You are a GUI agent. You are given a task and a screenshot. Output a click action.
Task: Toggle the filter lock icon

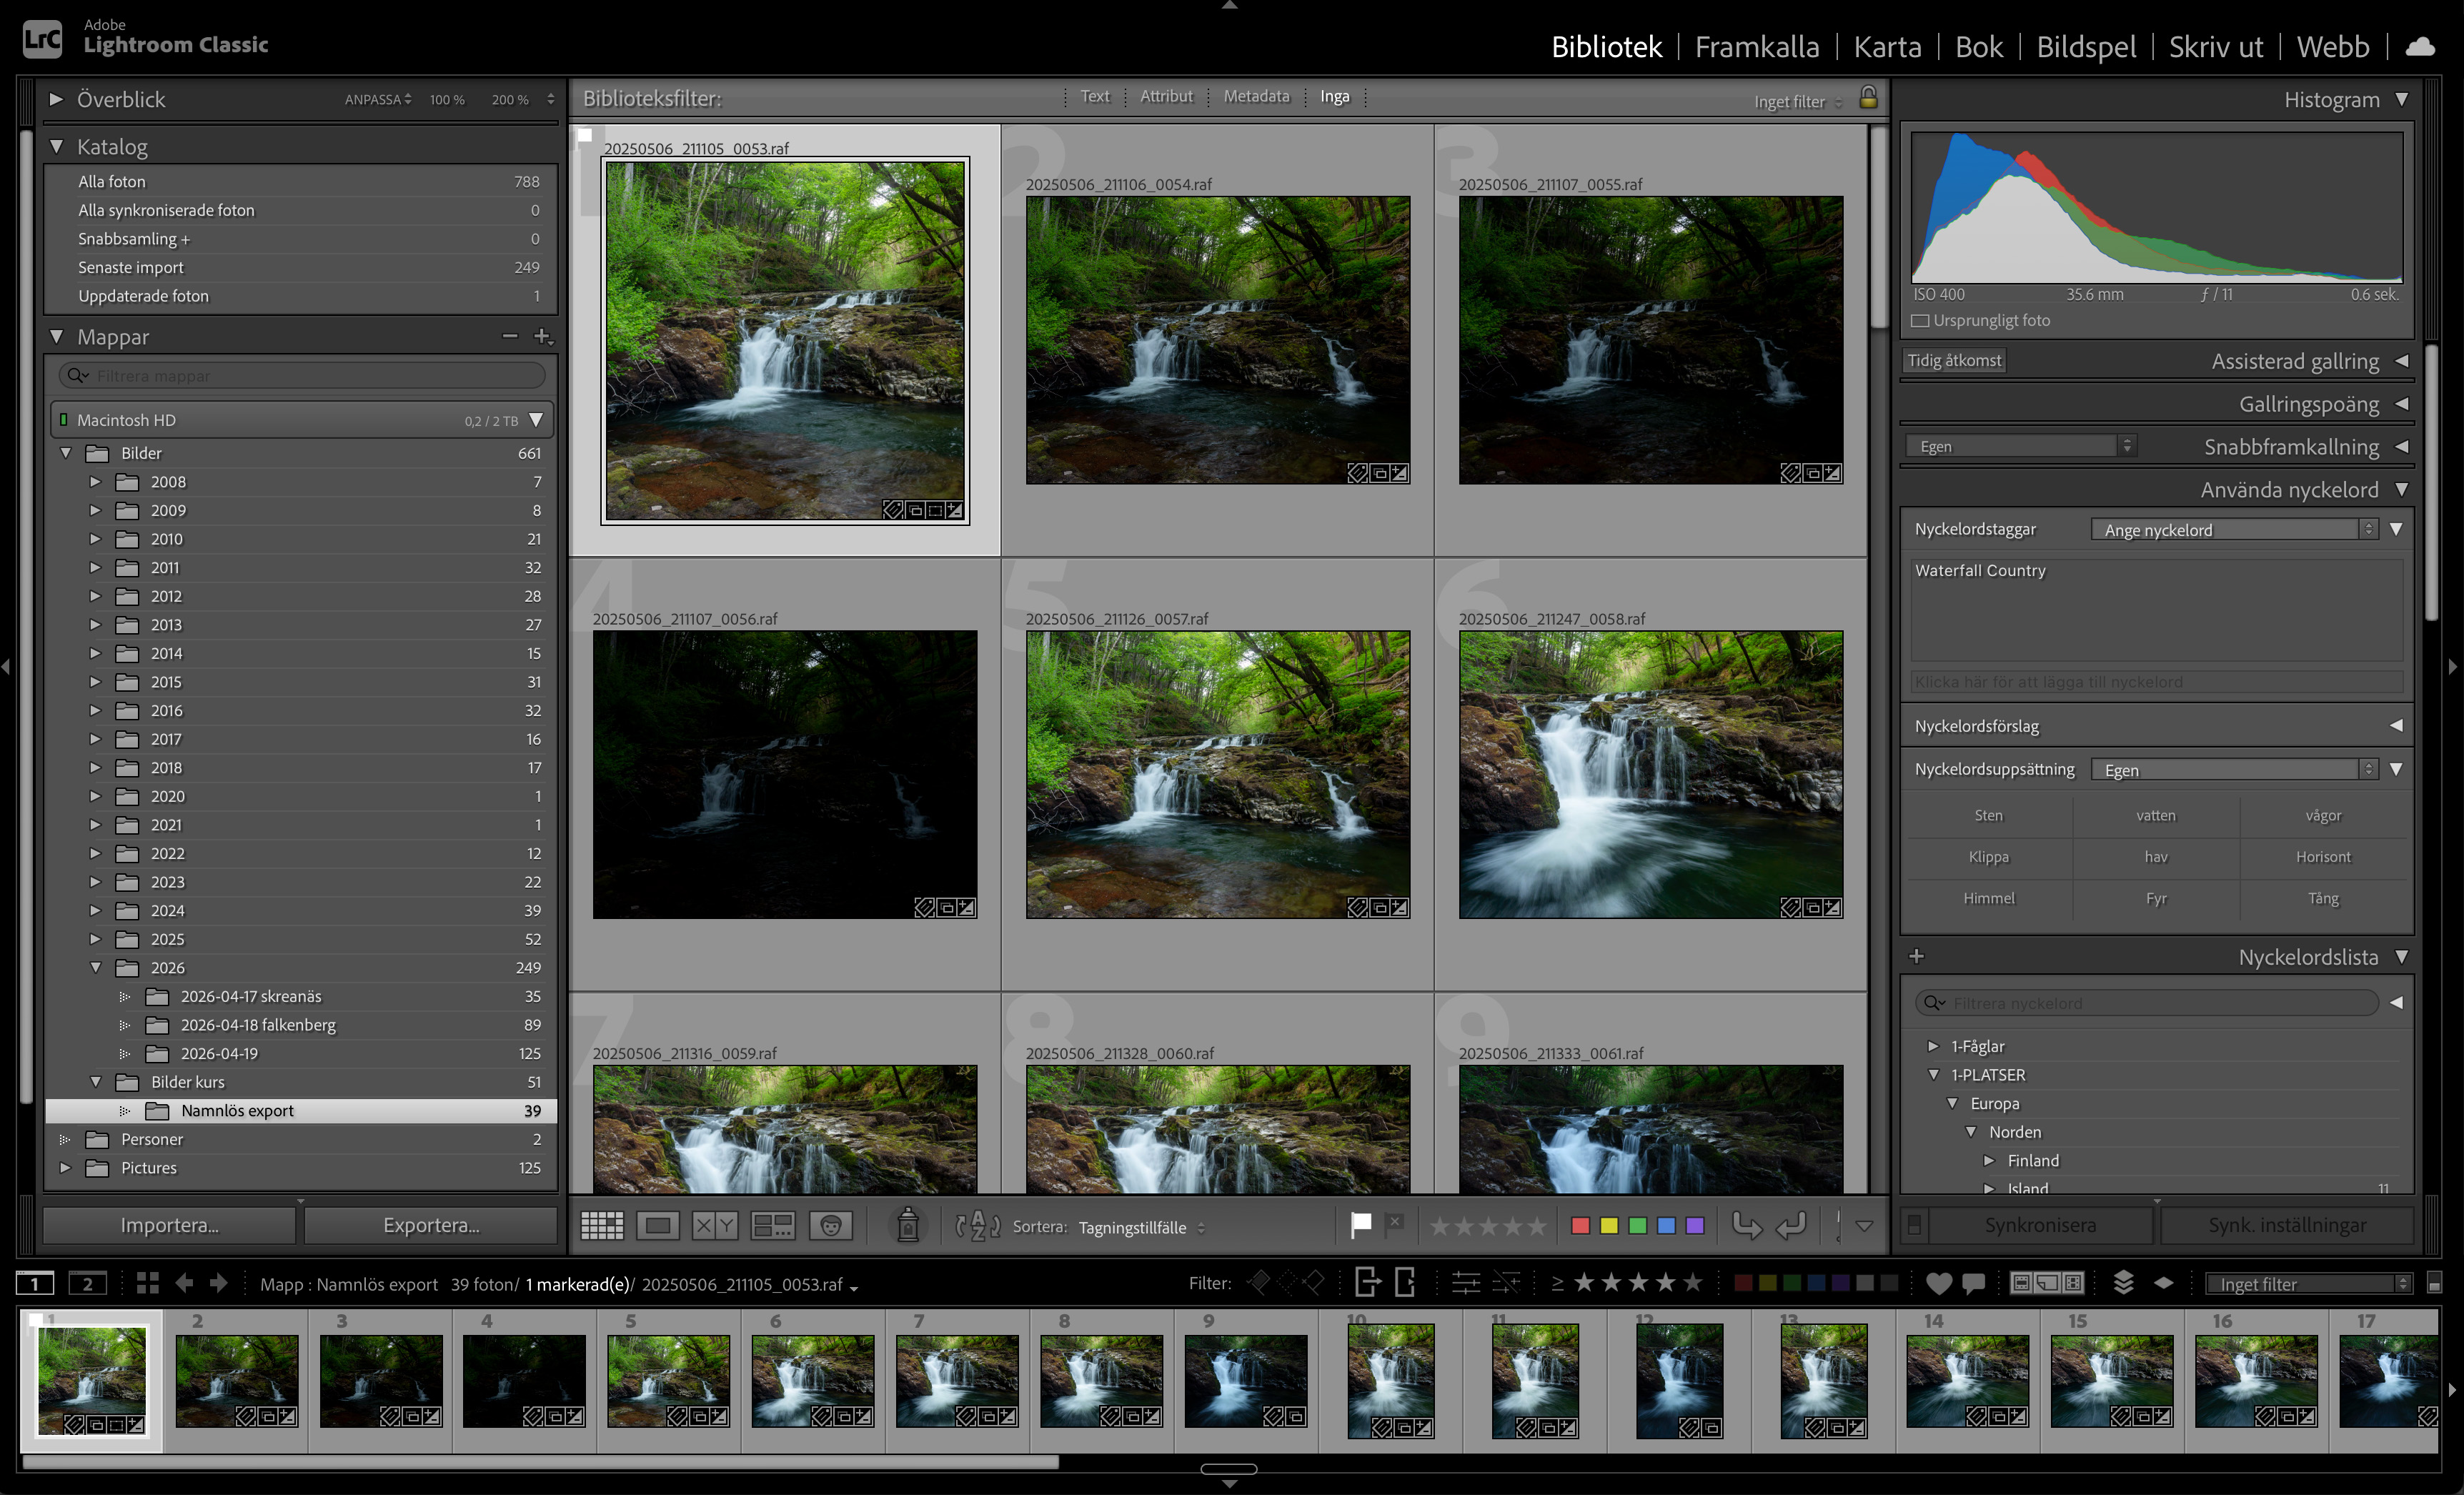pyautogui.click(x=1868, y=98)
